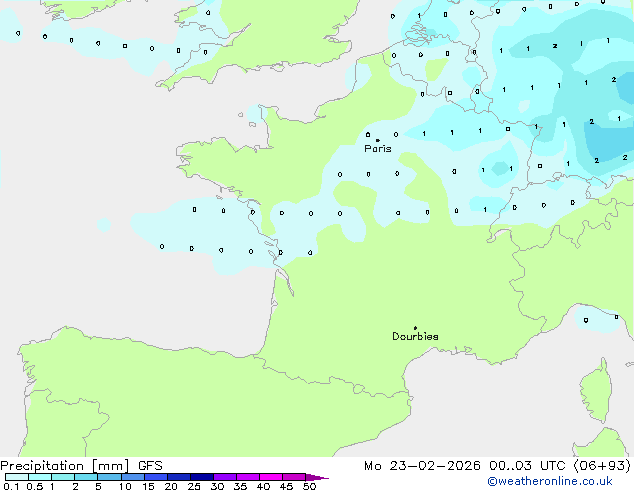The width and height of the screenshot is (634, 490).
Task: Click the '20' legend scale label
Action: (x=171, y=486)
